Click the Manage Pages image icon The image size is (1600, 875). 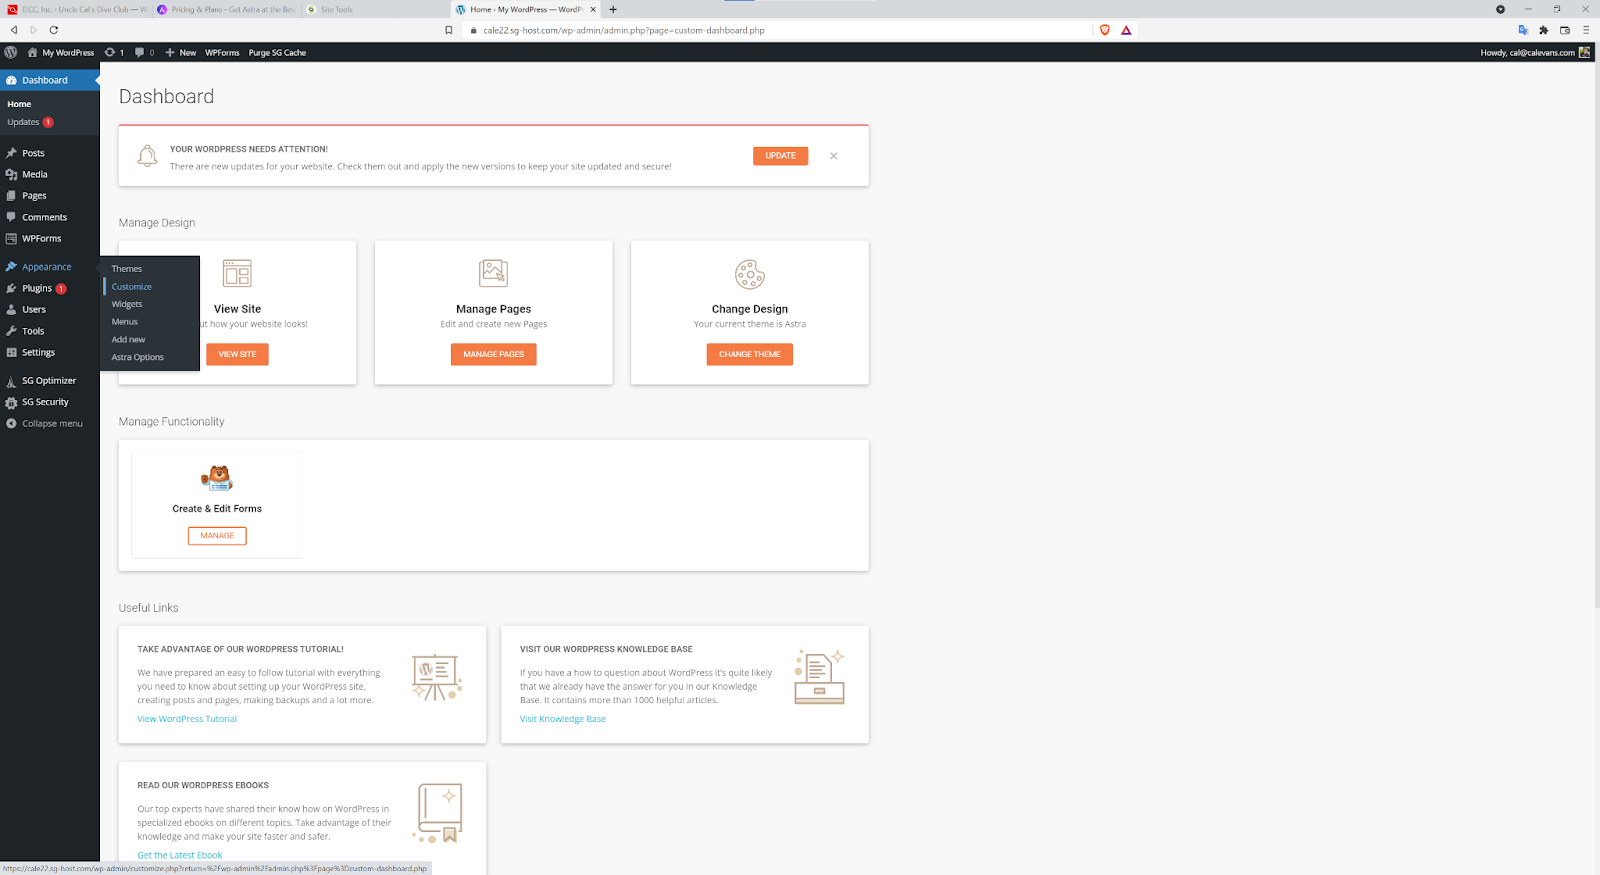[x=493, y=273]
